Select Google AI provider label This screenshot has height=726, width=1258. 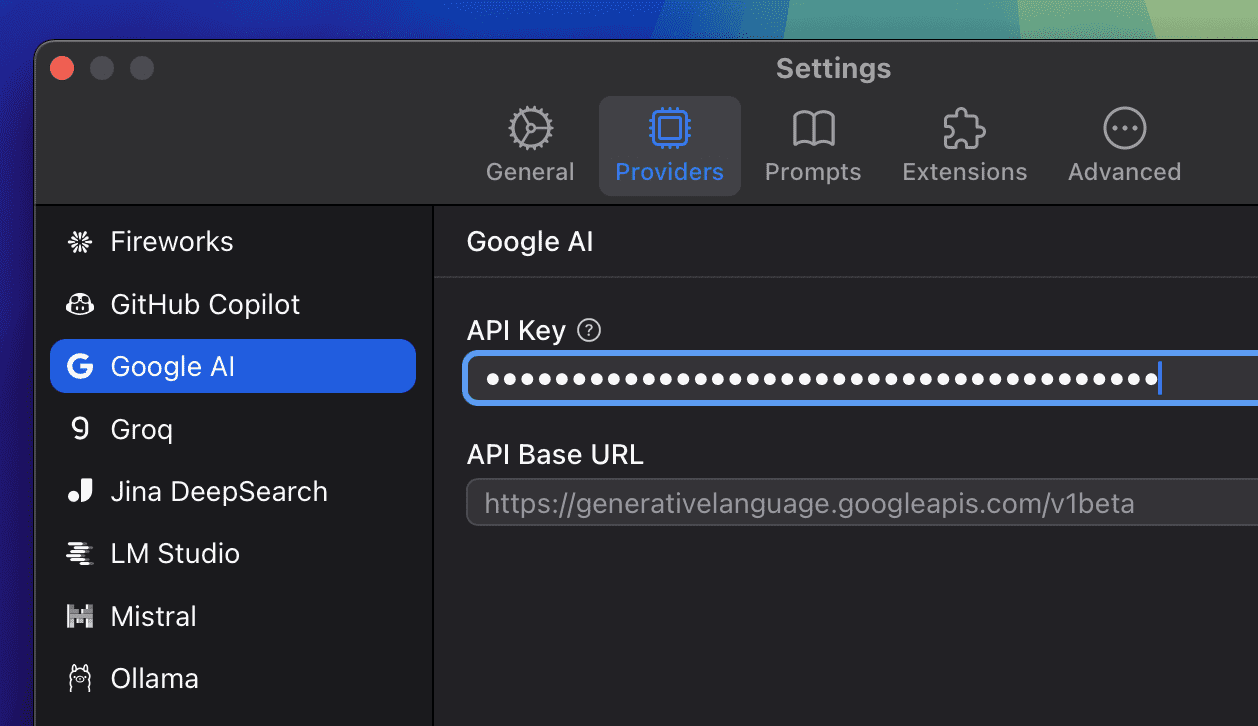tap(172, 367)
